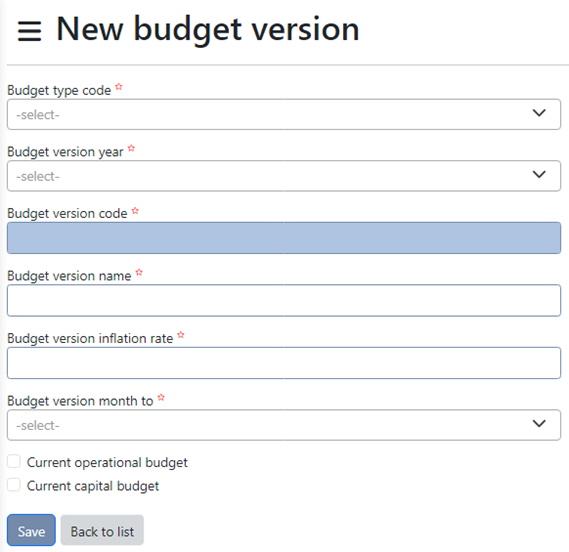Image resolution: width=569 pixels, height=552 pixels.
Task: Expand the Budget version year dropdown
Action: [x=284, y=176]
